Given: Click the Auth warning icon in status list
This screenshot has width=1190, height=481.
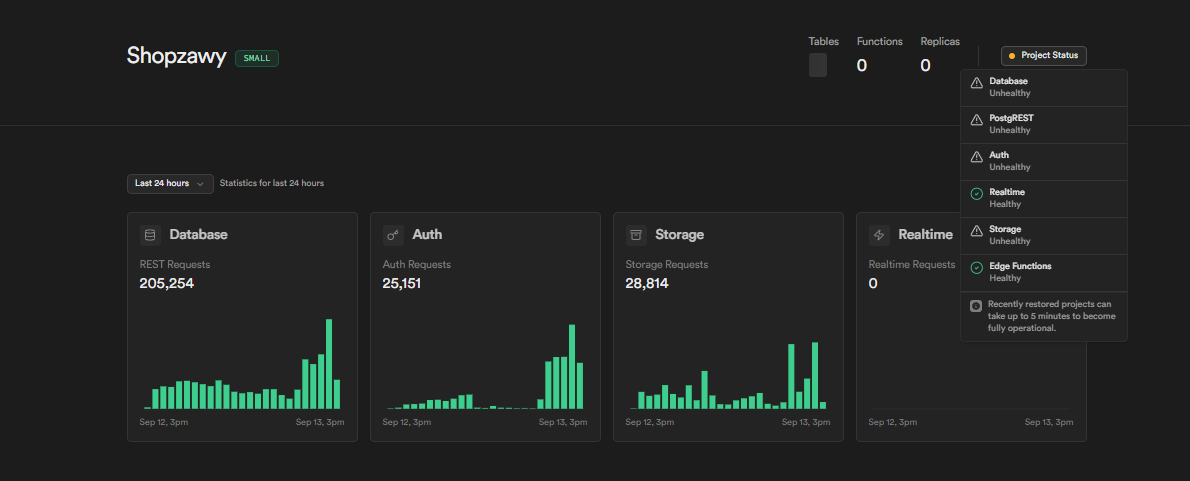Looking at the screenshot, I should (977, 156).
